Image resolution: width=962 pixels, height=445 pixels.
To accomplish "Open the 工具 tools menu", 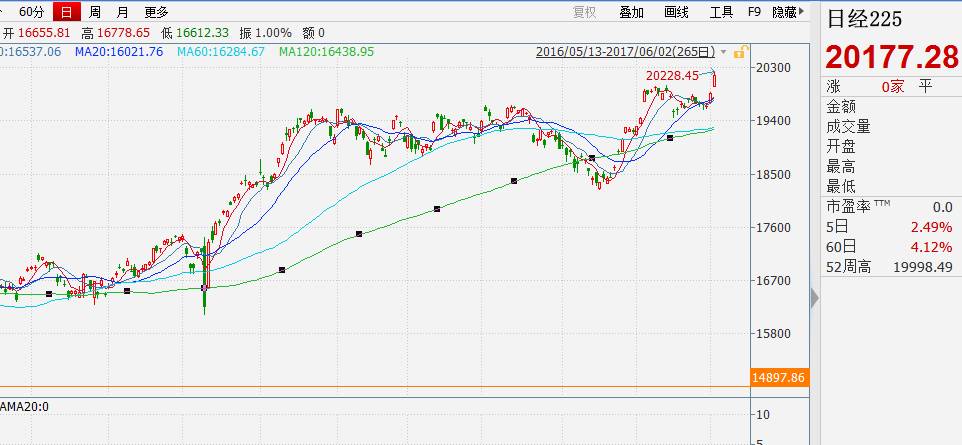I will (722, 12).
